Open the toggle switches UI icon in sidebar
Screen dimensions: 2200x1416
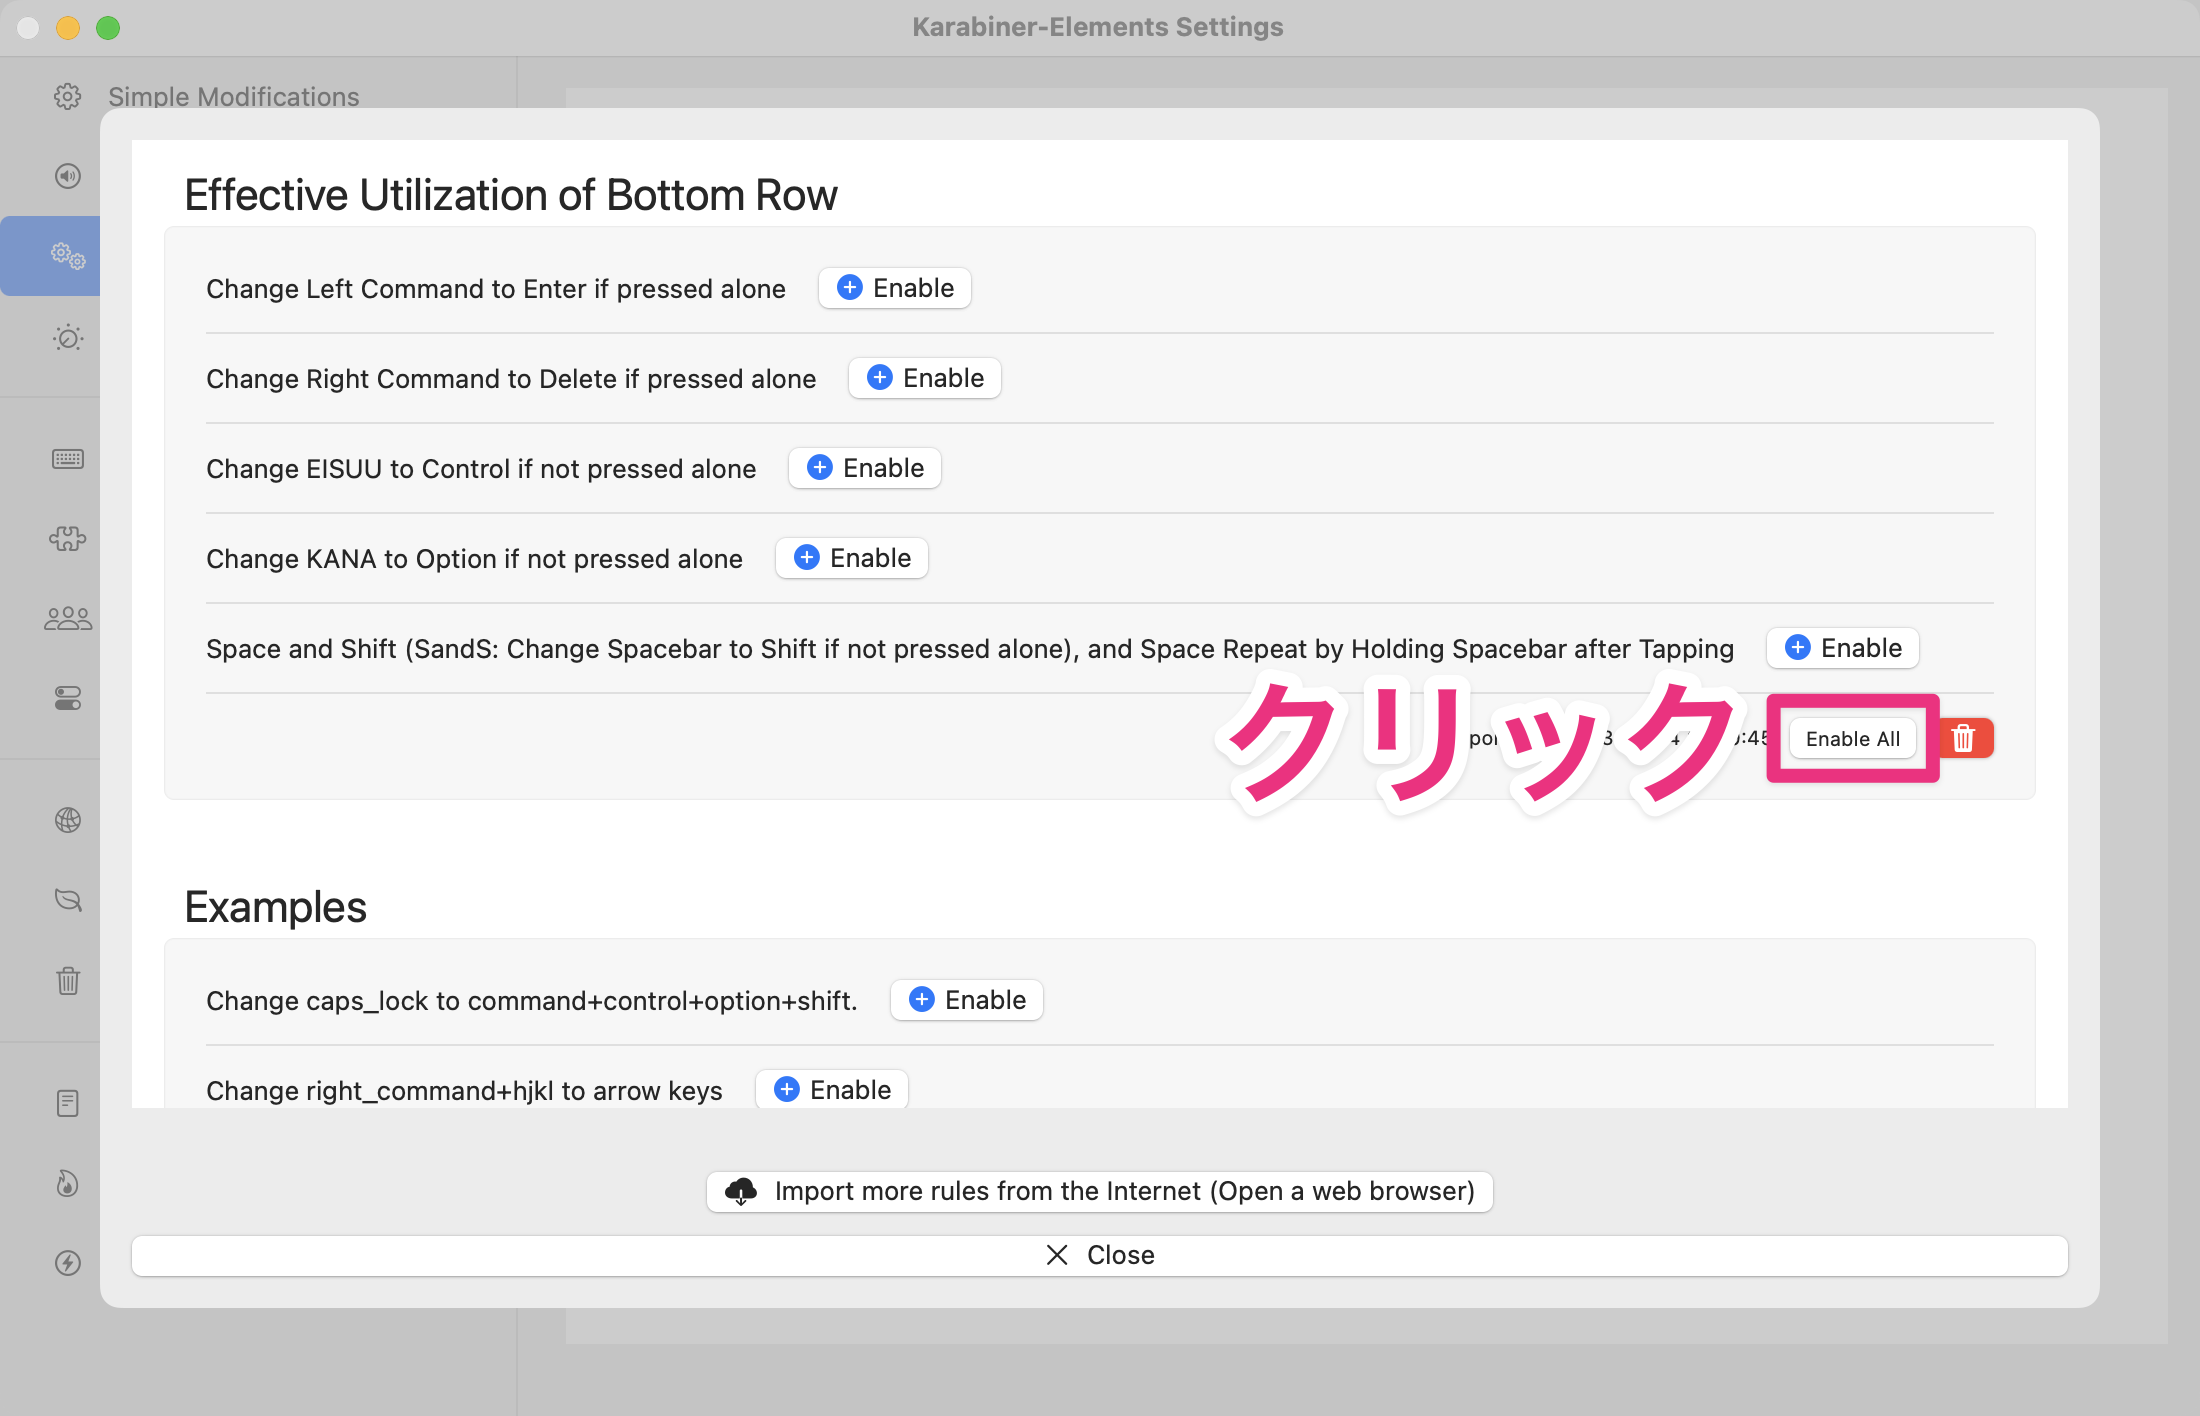[x=67, y=698]
